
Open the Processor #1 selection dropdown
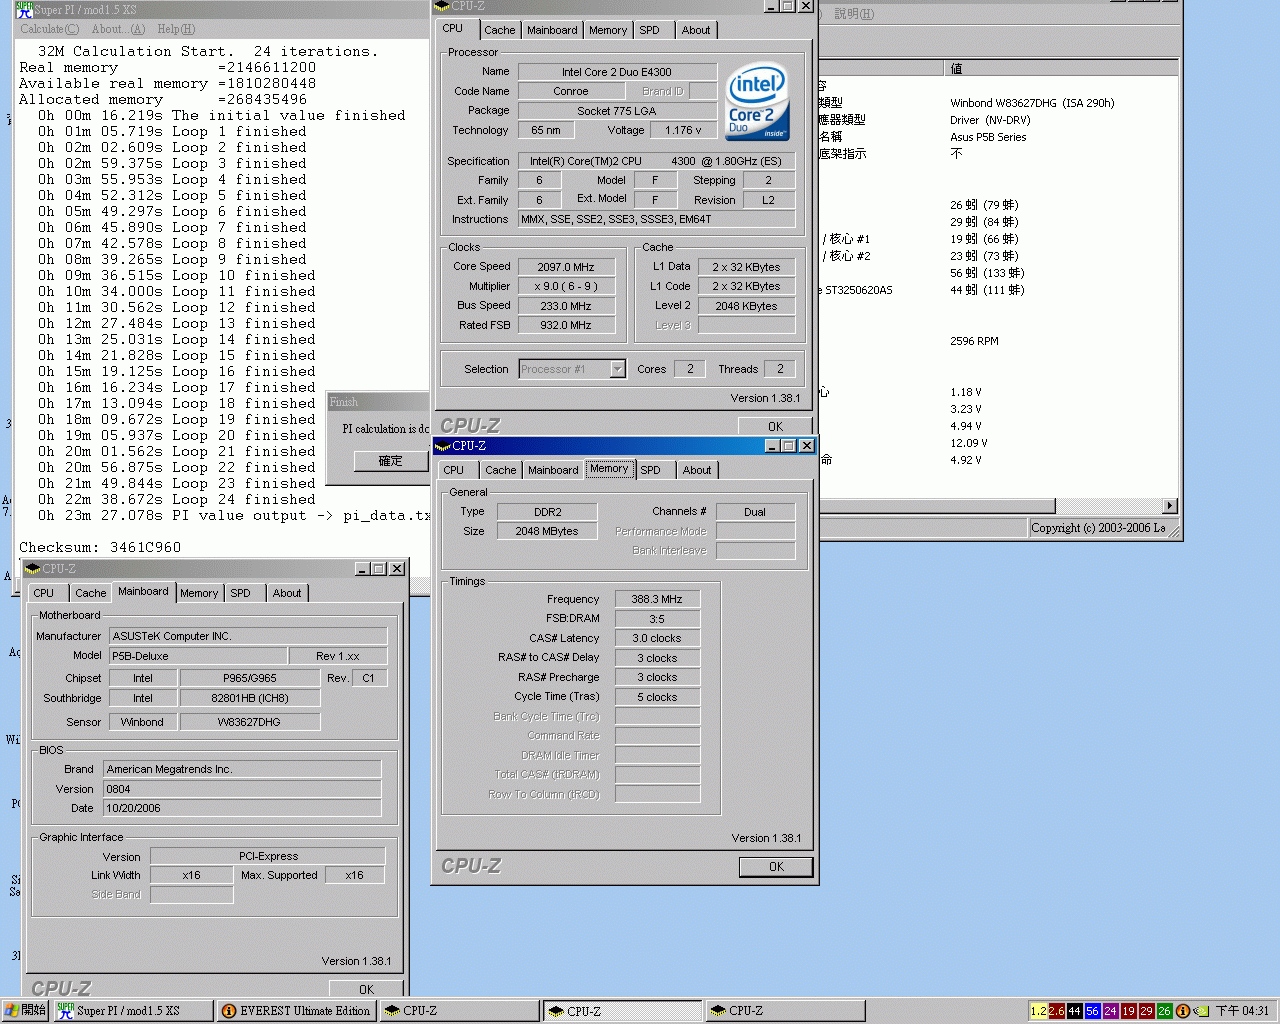[617, 369]
